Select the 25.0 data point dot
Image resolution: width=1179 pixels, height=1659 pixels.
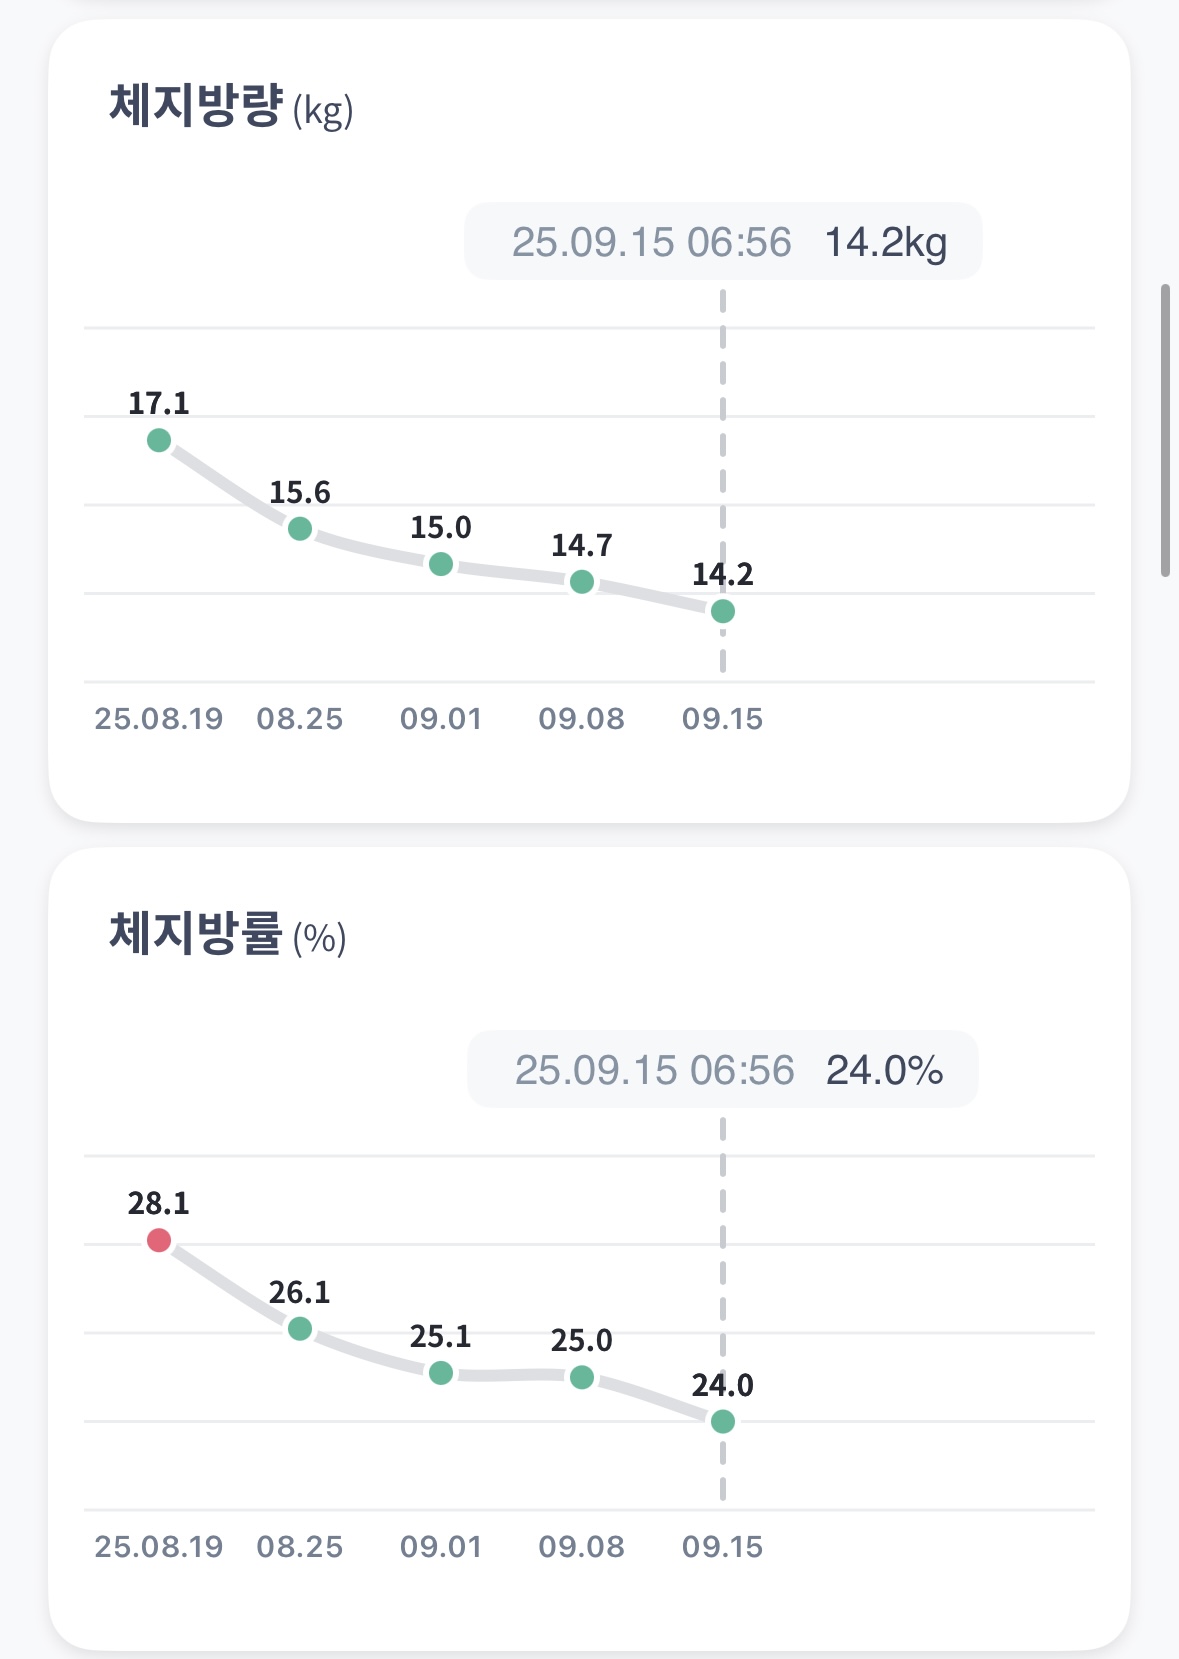[x=582, y=1377]
